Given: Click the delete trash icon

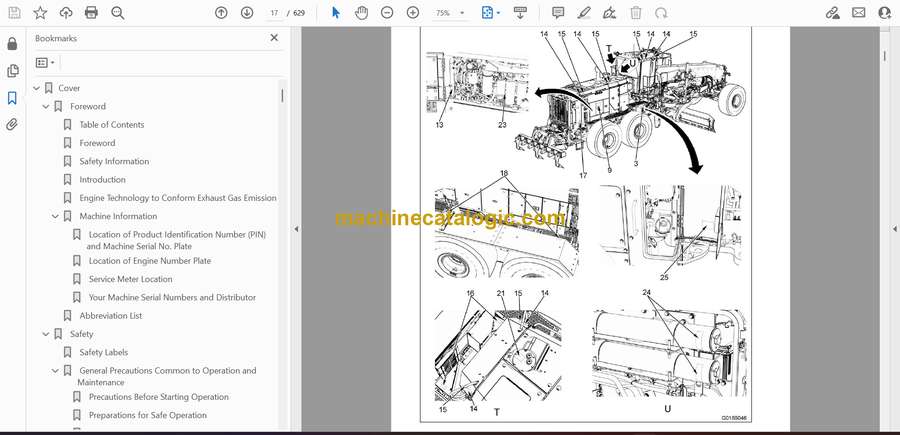Looking at the screenshot, I should click(x=635, y=13).
